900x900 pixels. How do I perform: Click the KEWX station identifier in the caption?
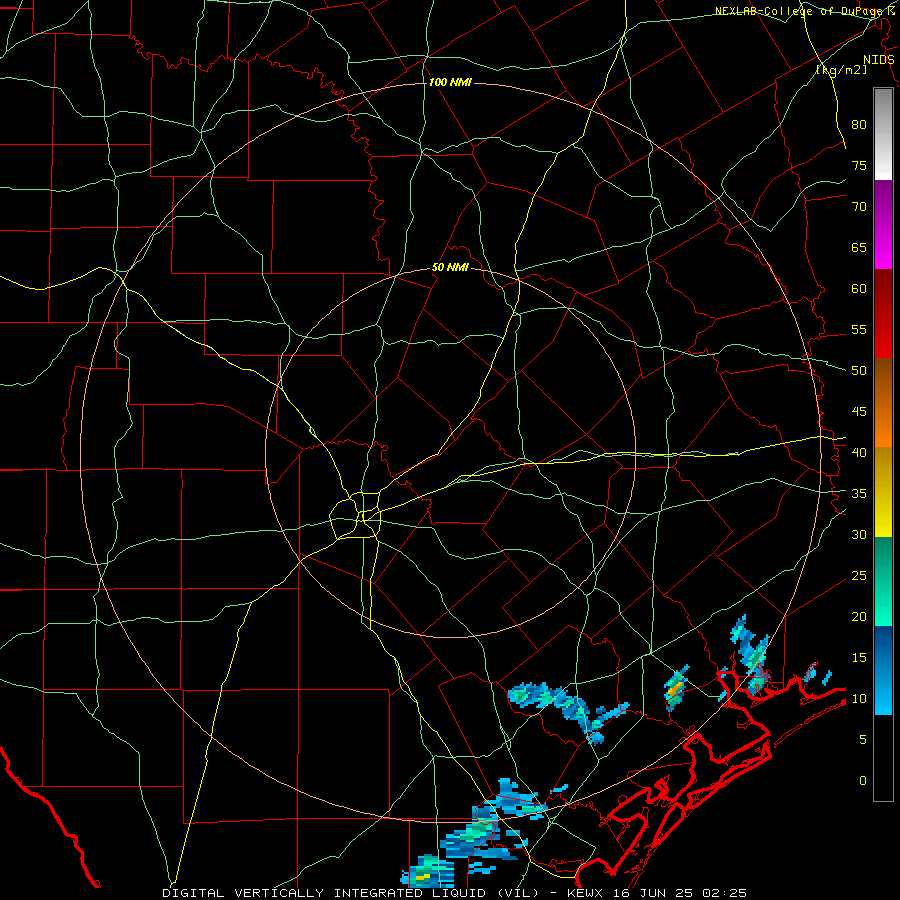click(x=588, y=893)
